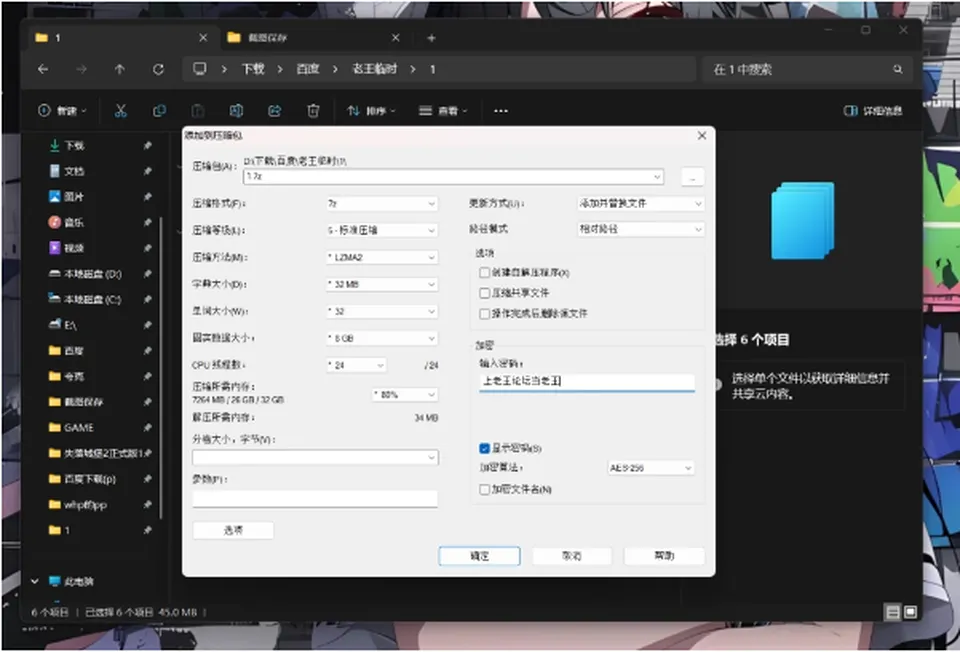Click the 确定 OK button
Screen dimensions: 960x652
(x=479, y=556)
